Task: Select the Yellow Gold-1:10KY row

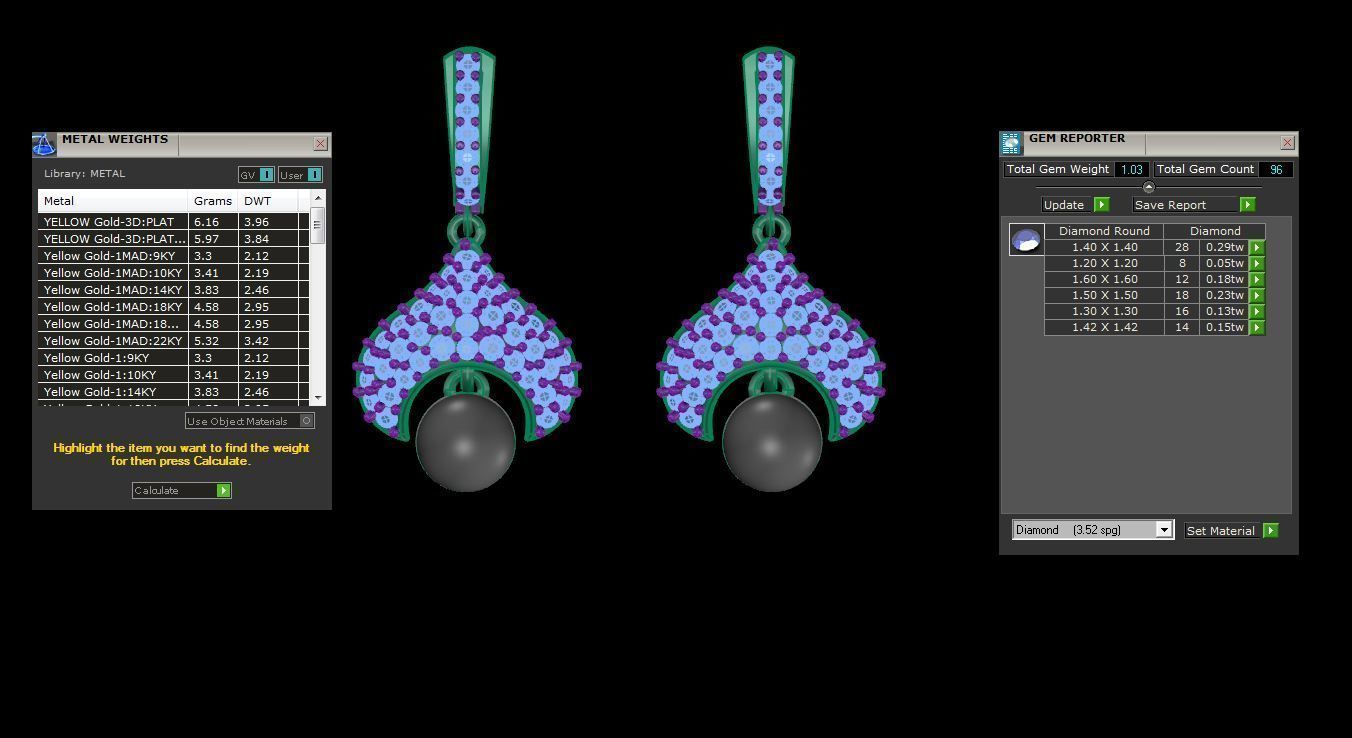Action: pyautogui.click(x=173, y=375)
